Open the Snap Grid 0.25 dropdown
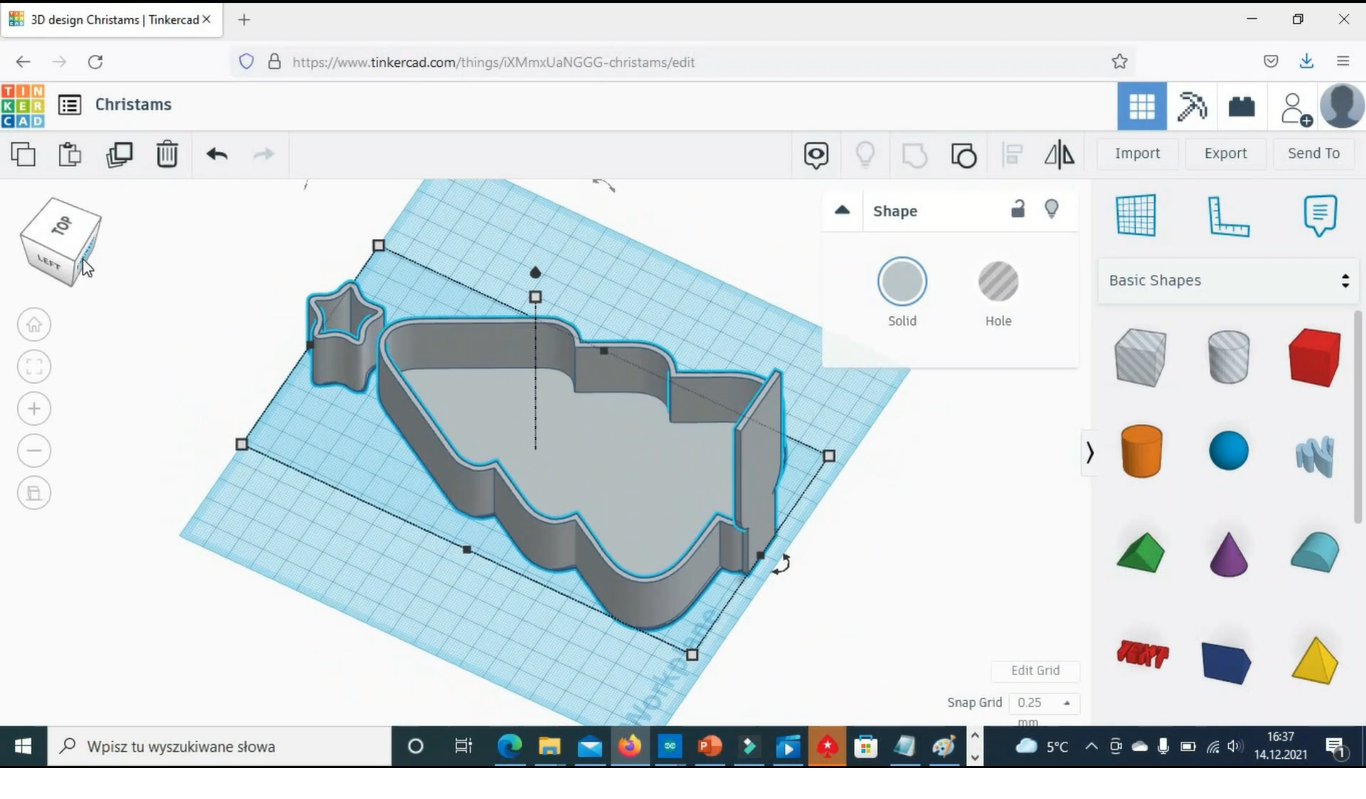Viewport: 1366px width, 799px height. 1044,703
